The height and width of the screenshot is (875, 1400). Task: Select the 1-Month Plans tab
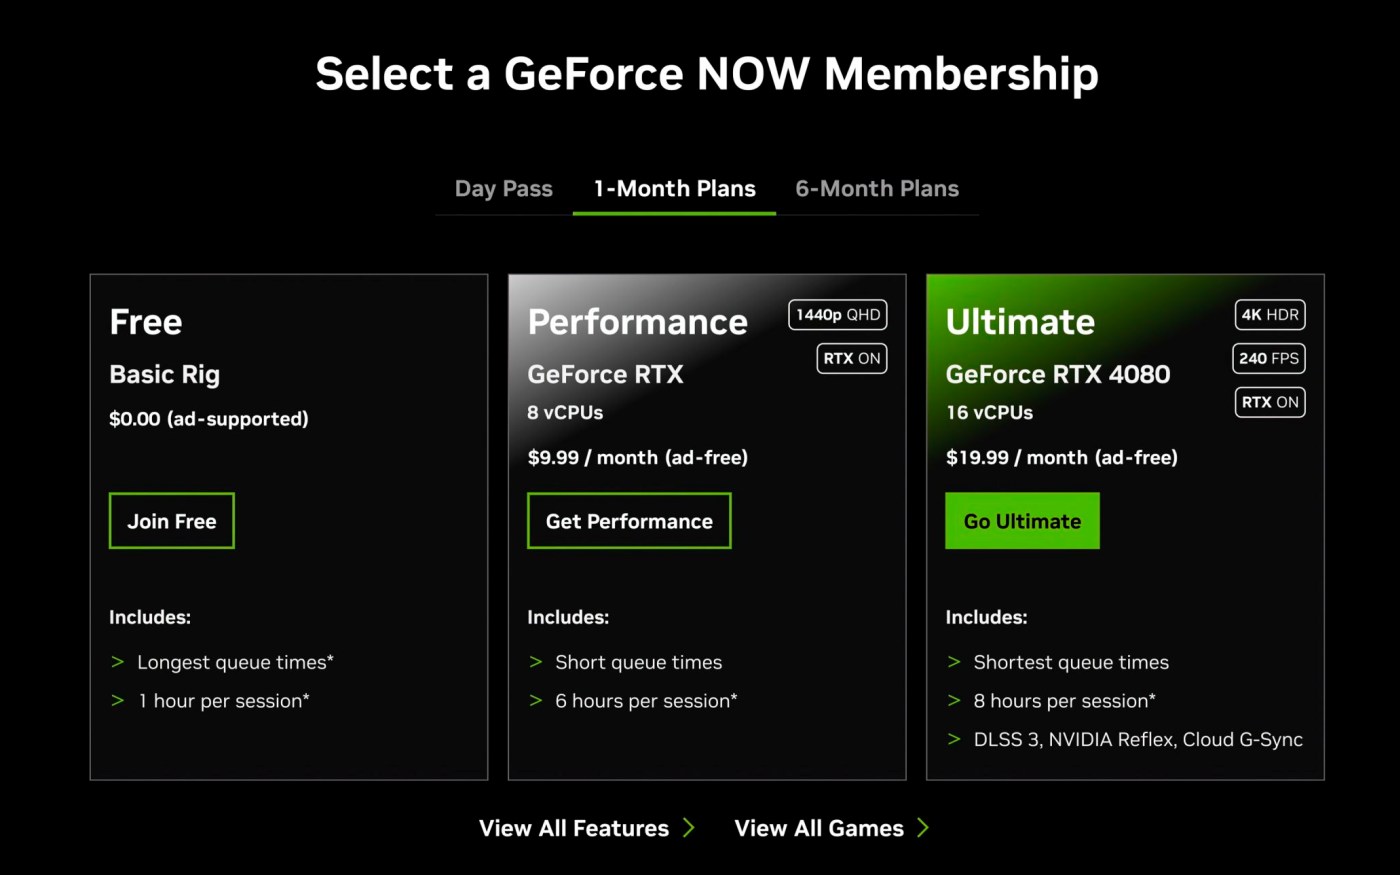point(674,189)
